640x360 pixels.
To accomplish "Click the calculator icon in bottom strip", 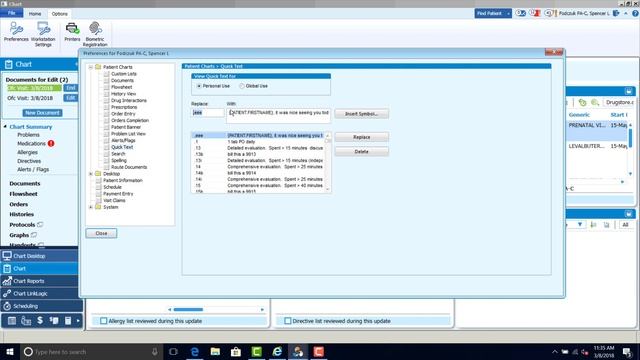I will point(68,321).
